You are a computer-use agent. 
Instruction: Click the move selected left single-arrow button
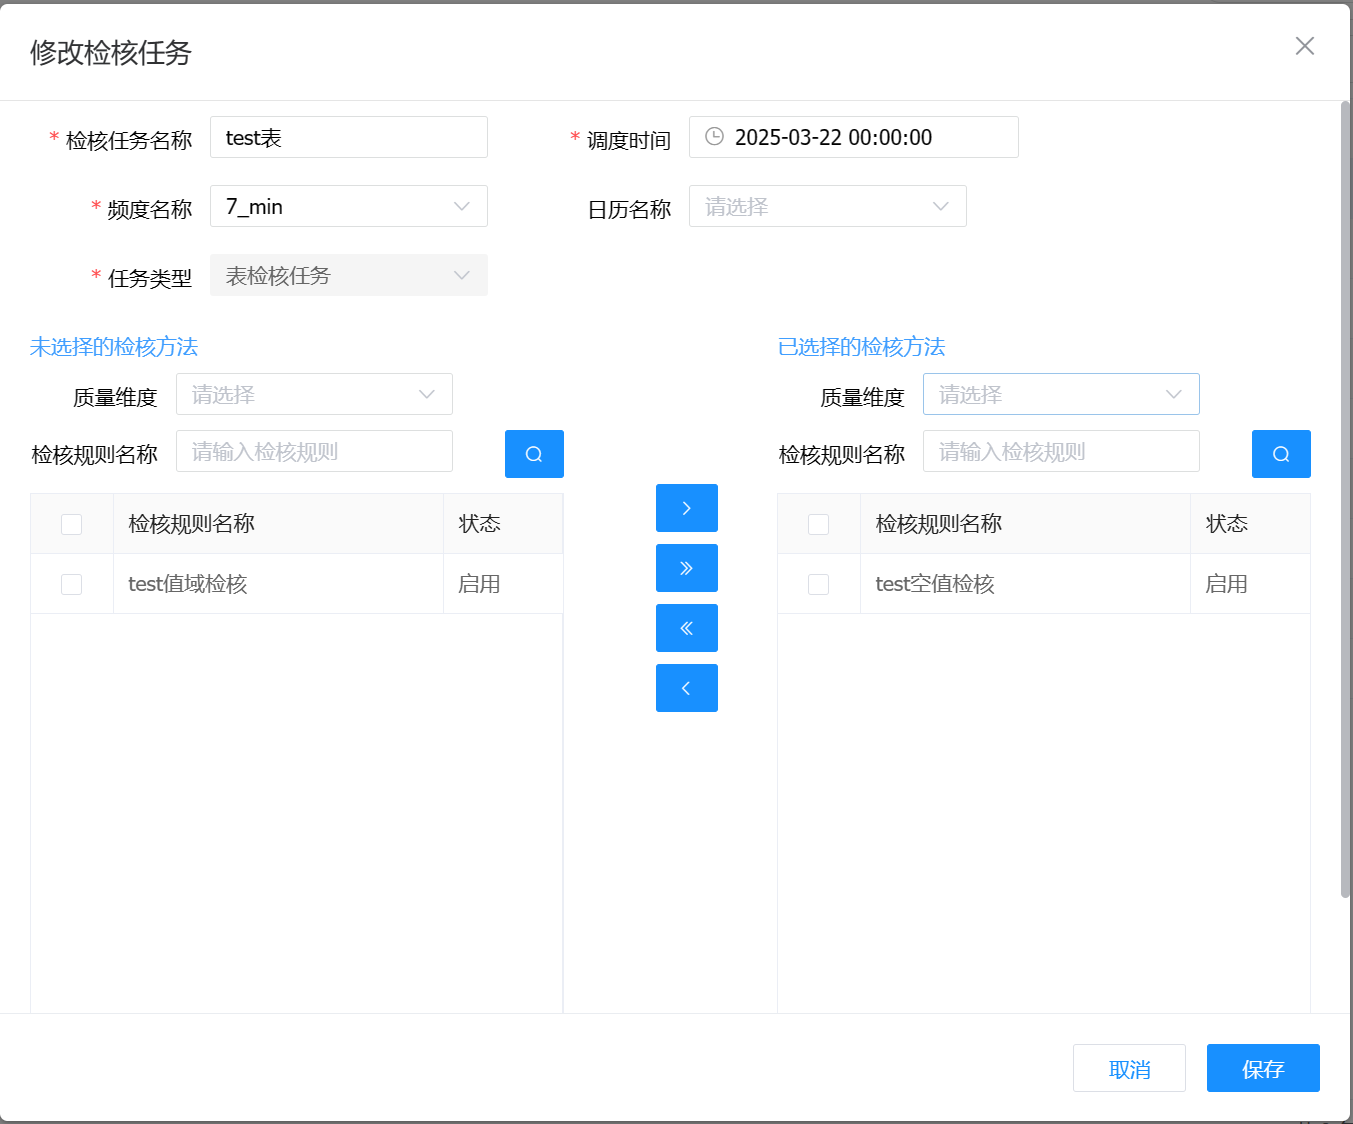pos(686,688)
